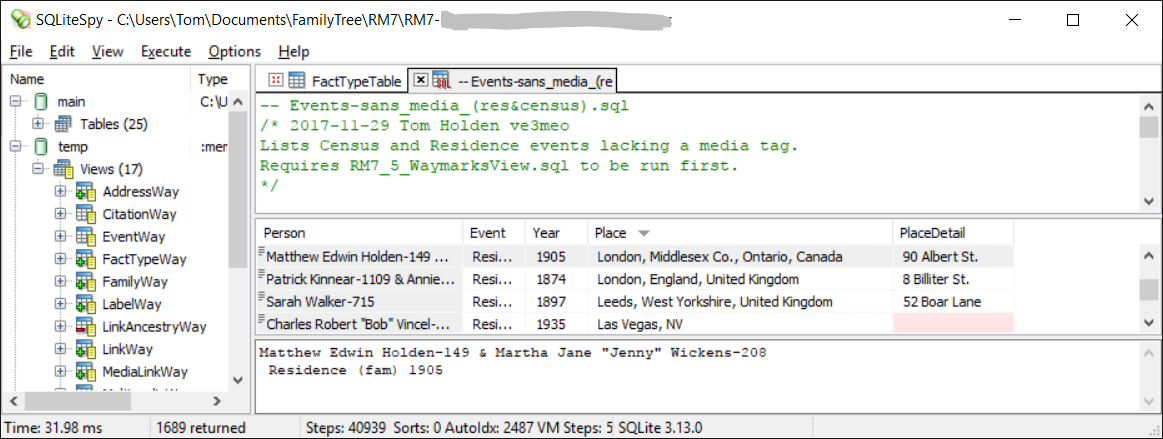The height and width of the screenshot is (439, 1163).
Task: Select the Patrick Kinnear-1109 result row
Action: tap(635, 280)
